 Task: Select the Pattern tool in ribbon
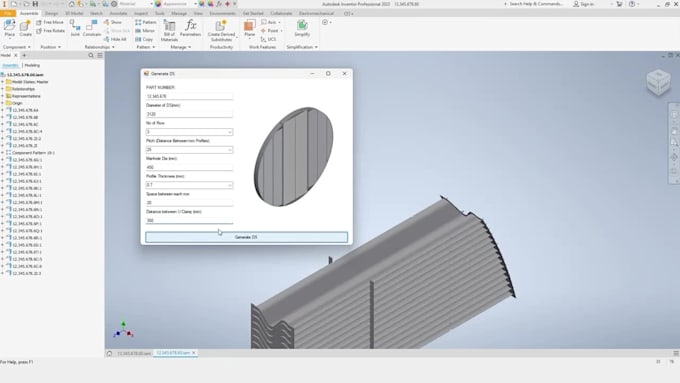coord(146,22)
